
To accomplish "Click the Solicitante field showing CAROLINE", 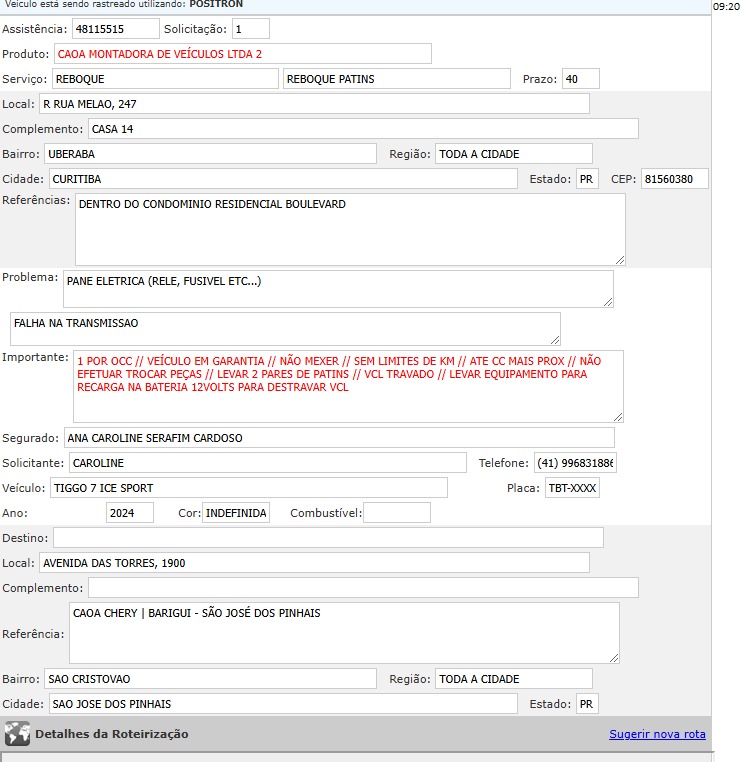I will [x=268, y=463].
